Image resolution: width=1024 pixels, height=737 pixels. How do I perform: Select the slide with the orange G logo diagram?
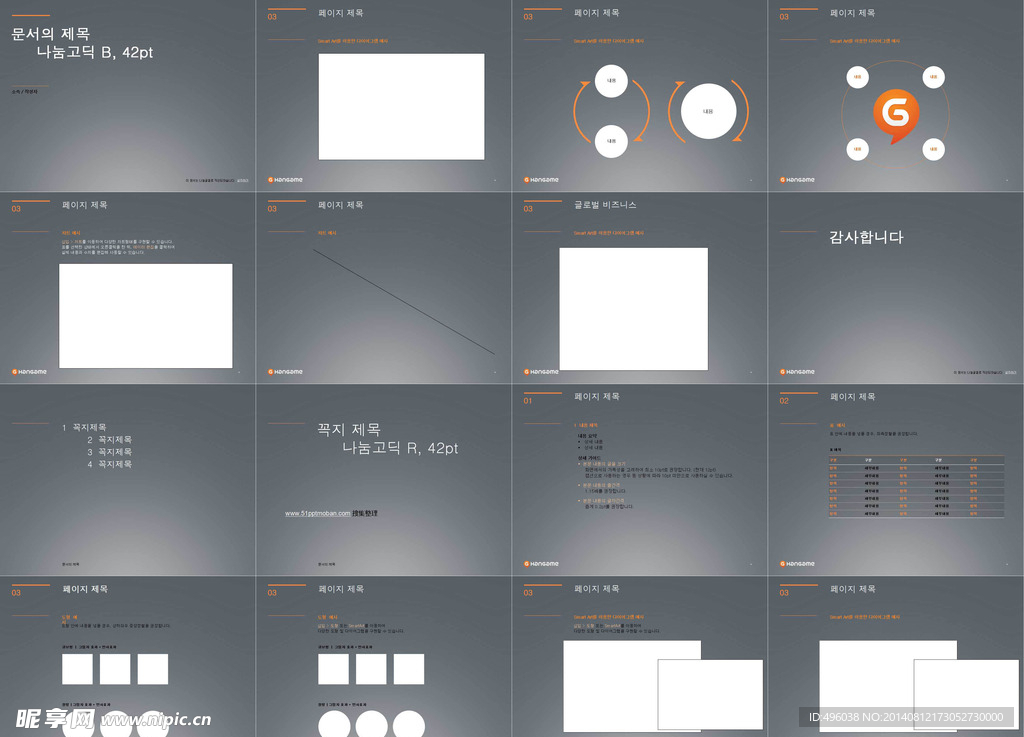(x=896, y=95)
